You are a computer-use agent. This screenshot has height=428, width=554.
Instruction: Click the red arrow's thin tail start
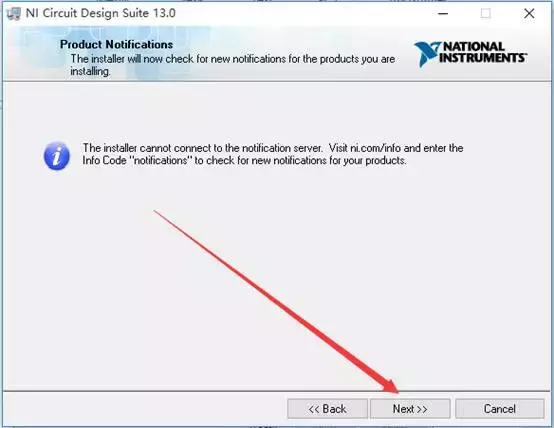click(x=154, y=211)
